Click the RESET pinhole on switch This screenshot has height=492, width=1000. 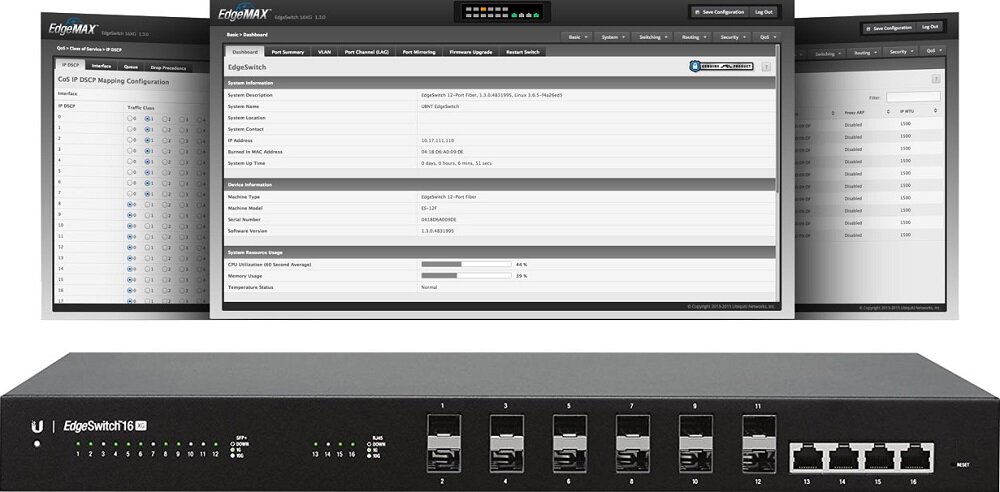coord(952,465)
